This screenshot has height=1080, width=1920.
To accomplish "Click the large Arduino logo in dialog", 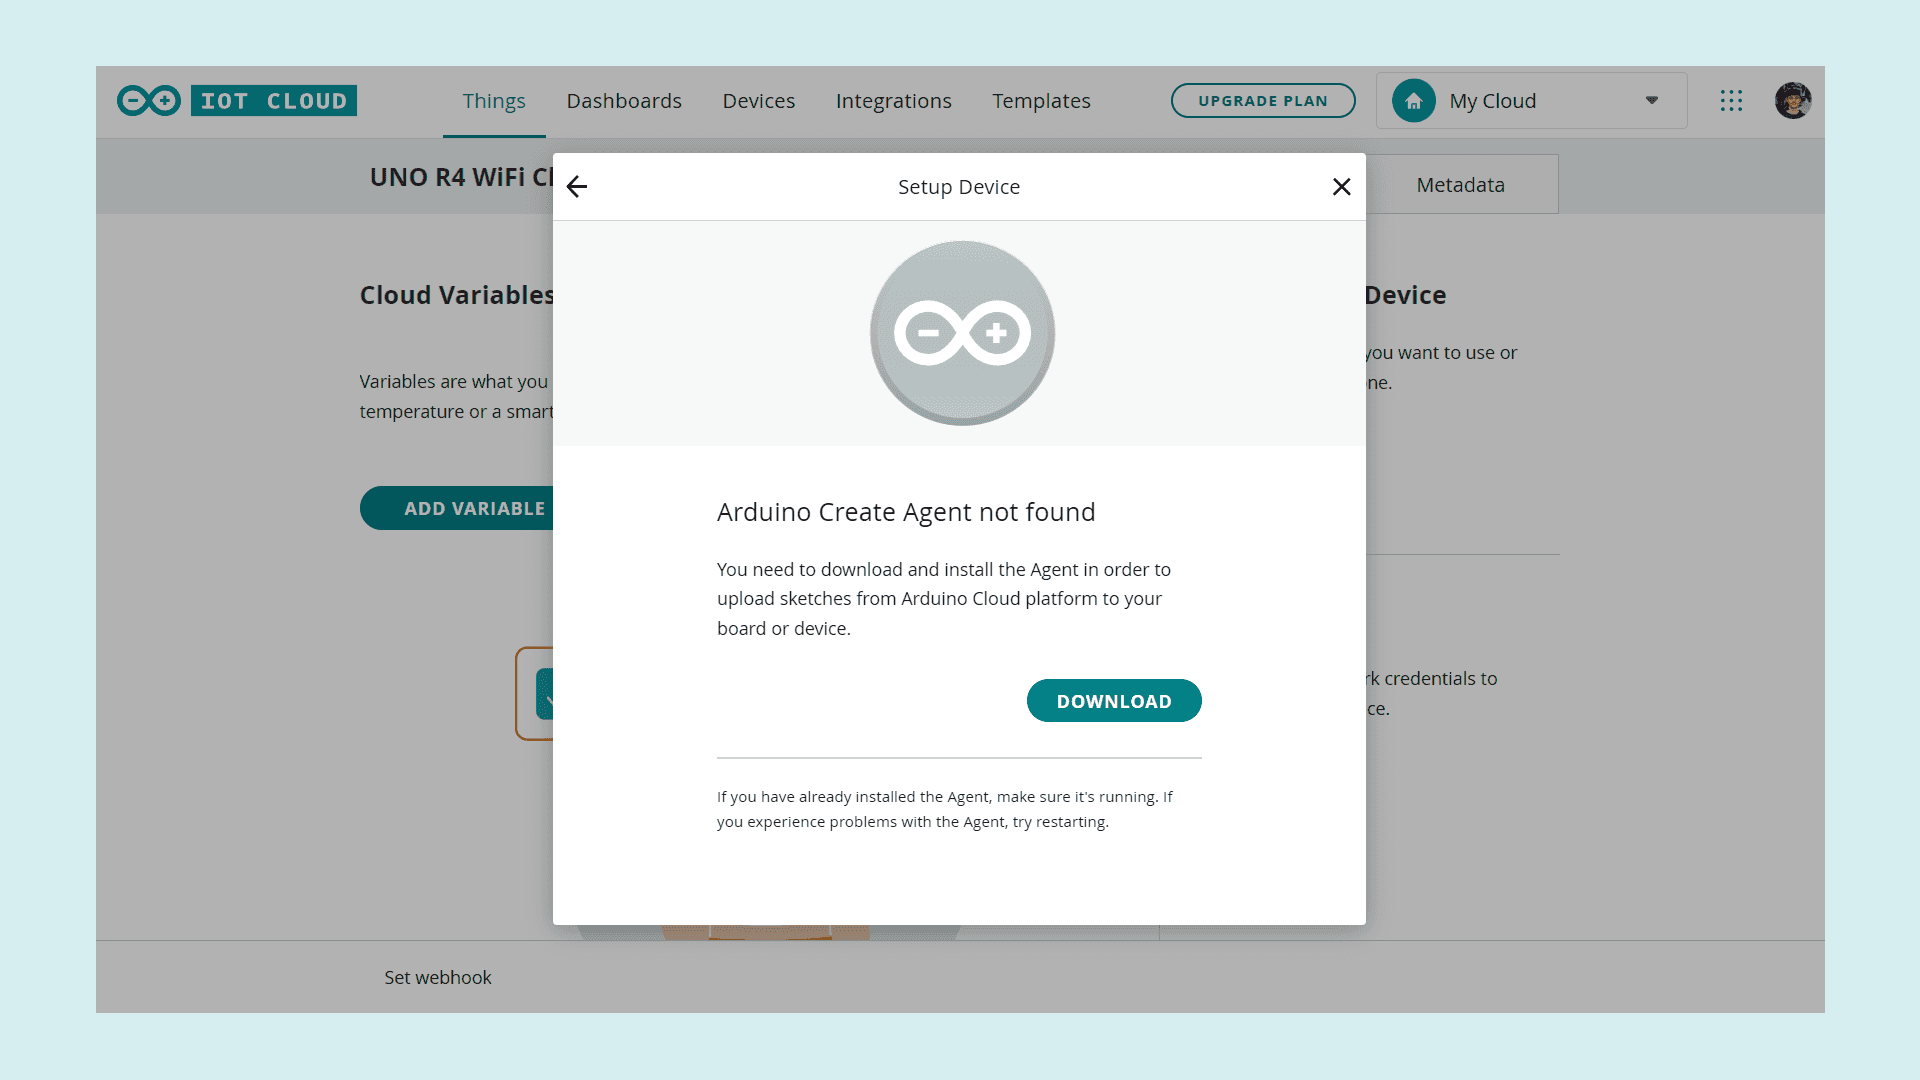I will click(x=962, y=333).
